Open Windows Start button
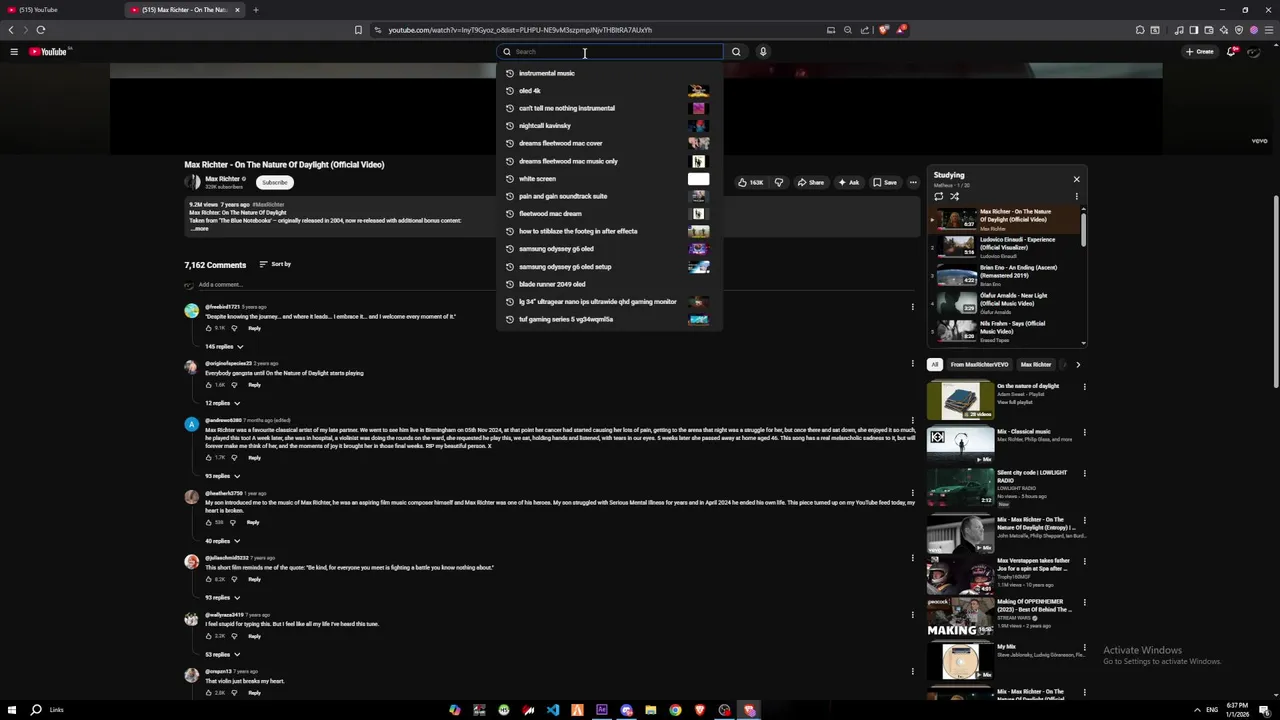Image resolution: width=1280 pixels, height=720 pixels. (x=12, y=710)
